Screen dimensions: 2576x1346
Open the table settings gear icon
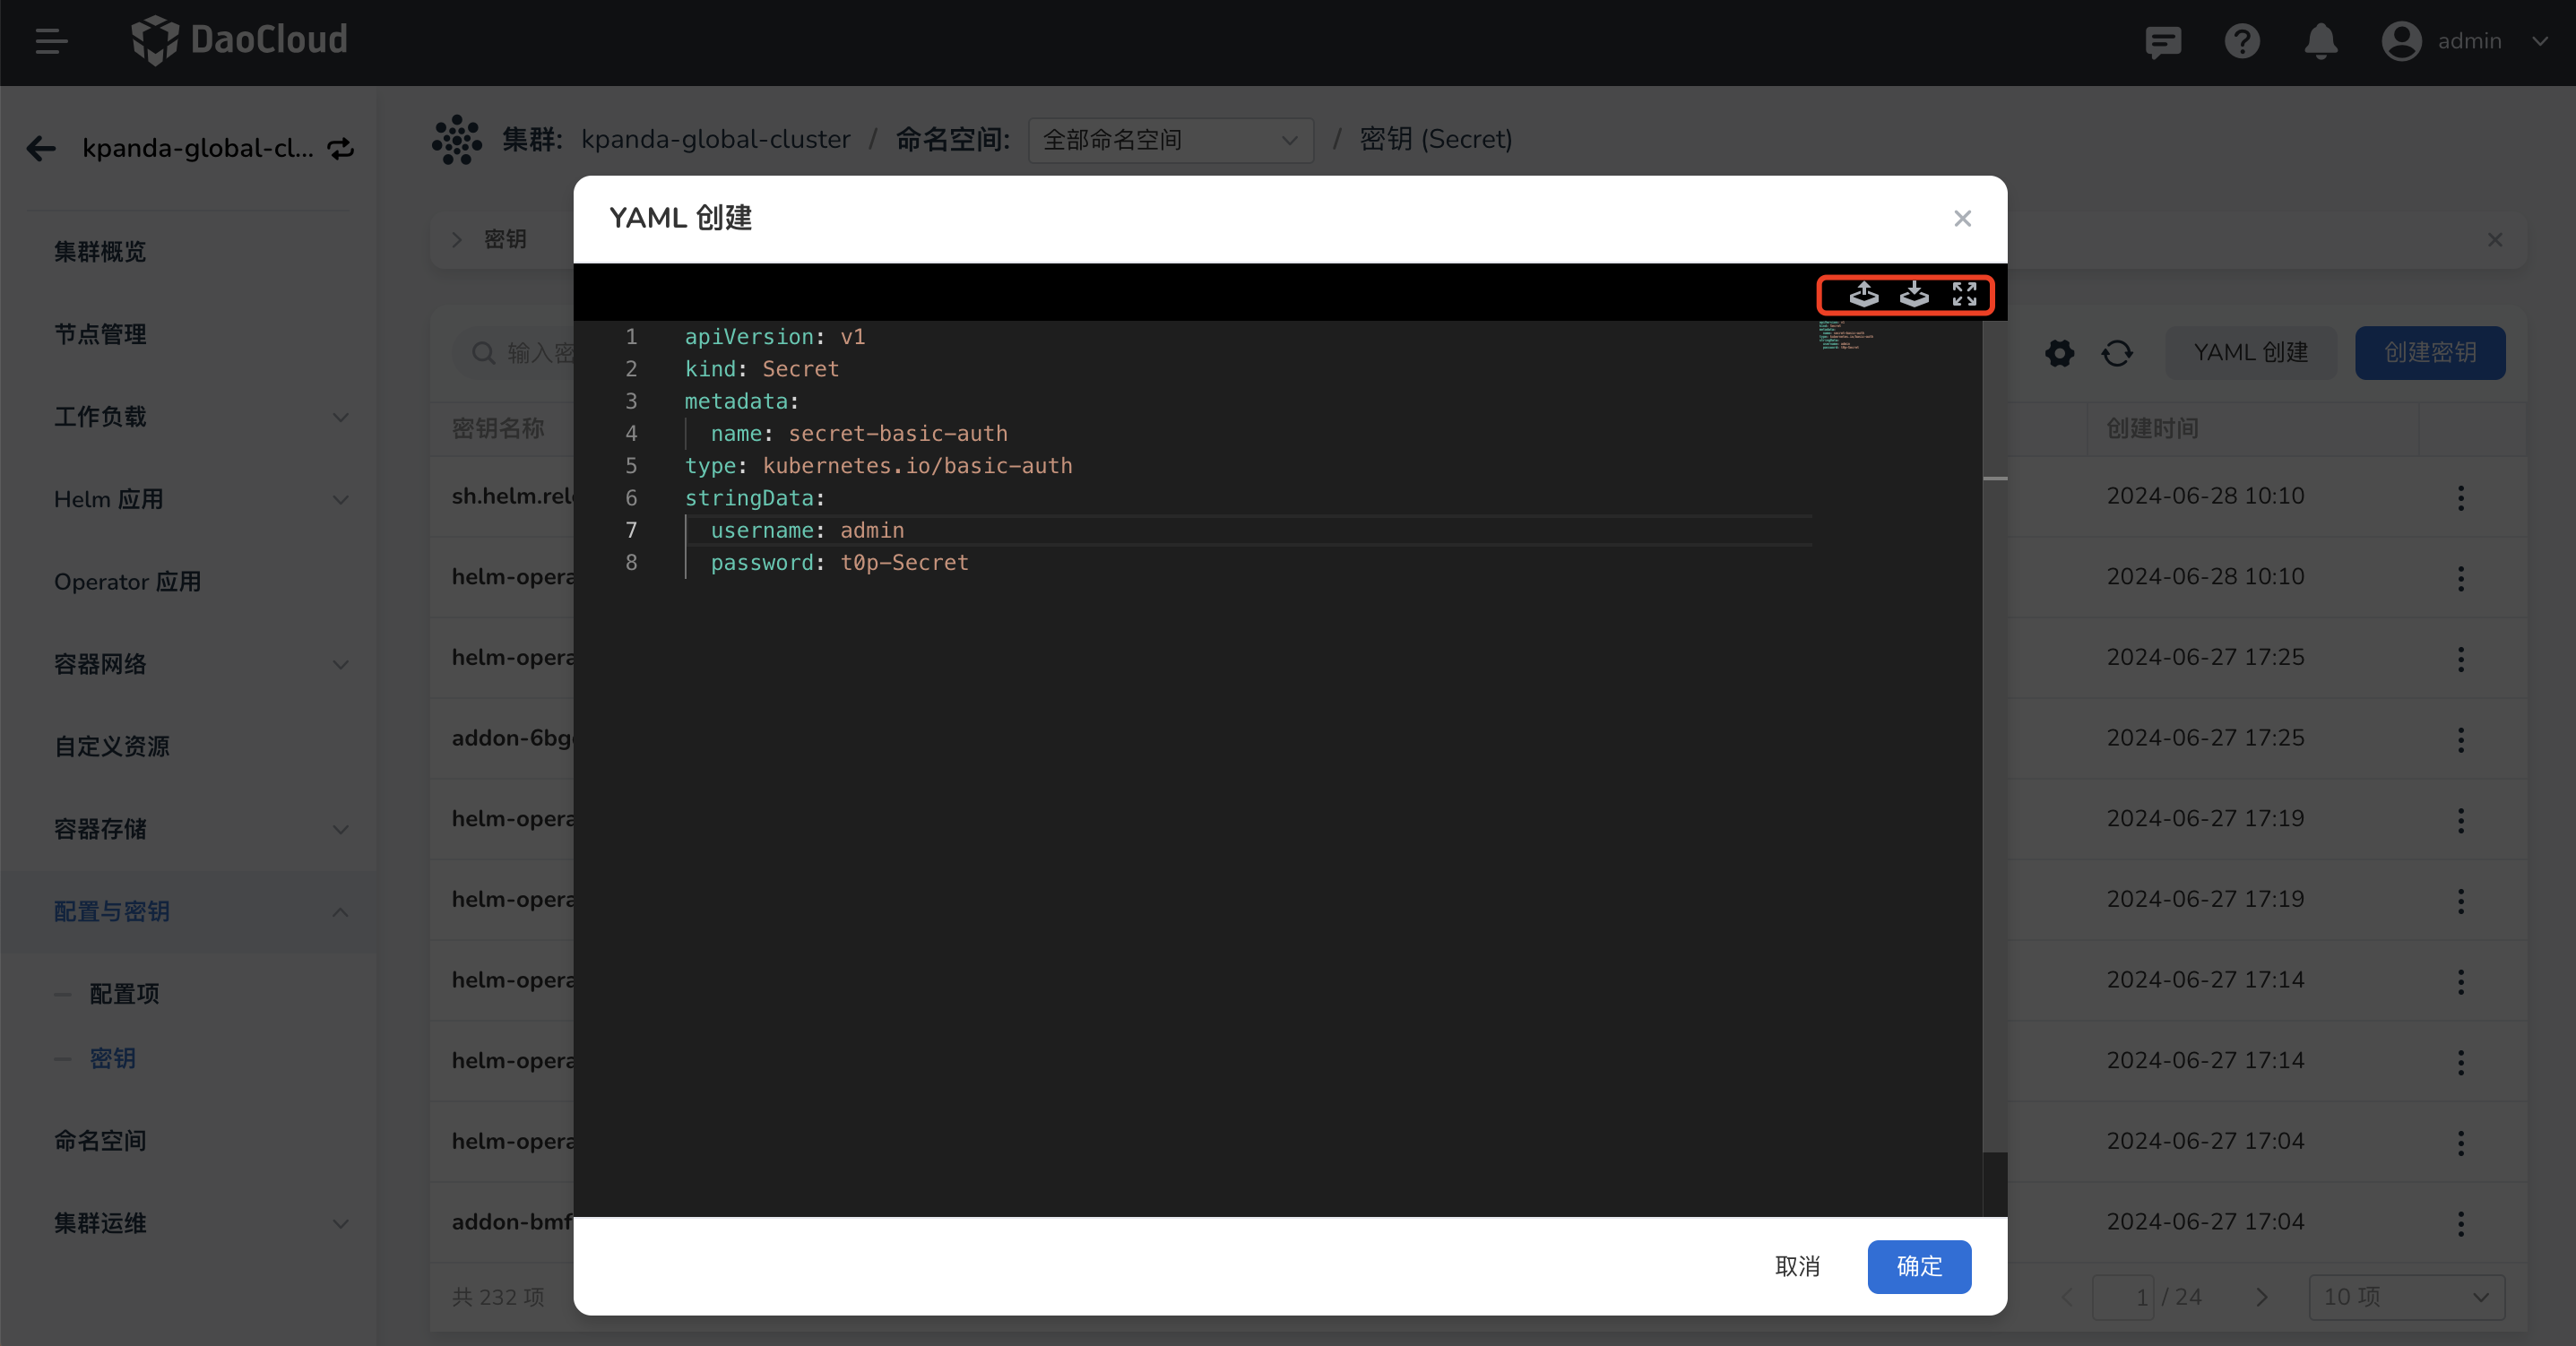(2058, 353)
